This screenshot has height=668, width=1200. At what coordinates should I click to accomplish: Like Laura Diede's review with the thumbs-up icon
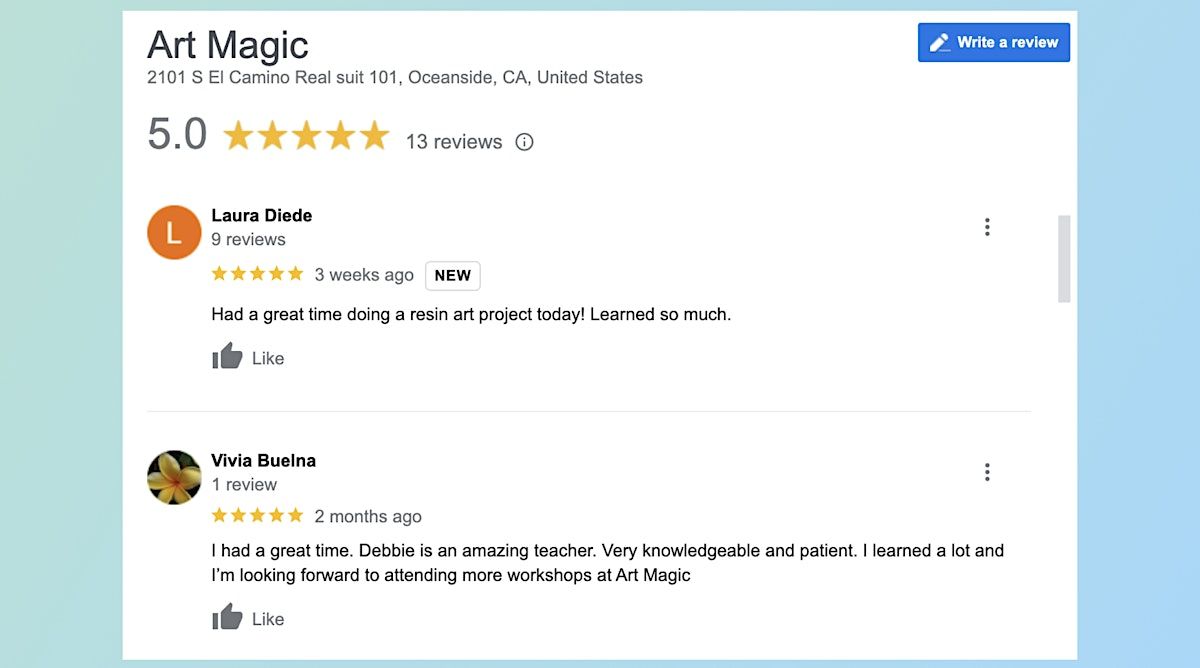coord(228,357)
